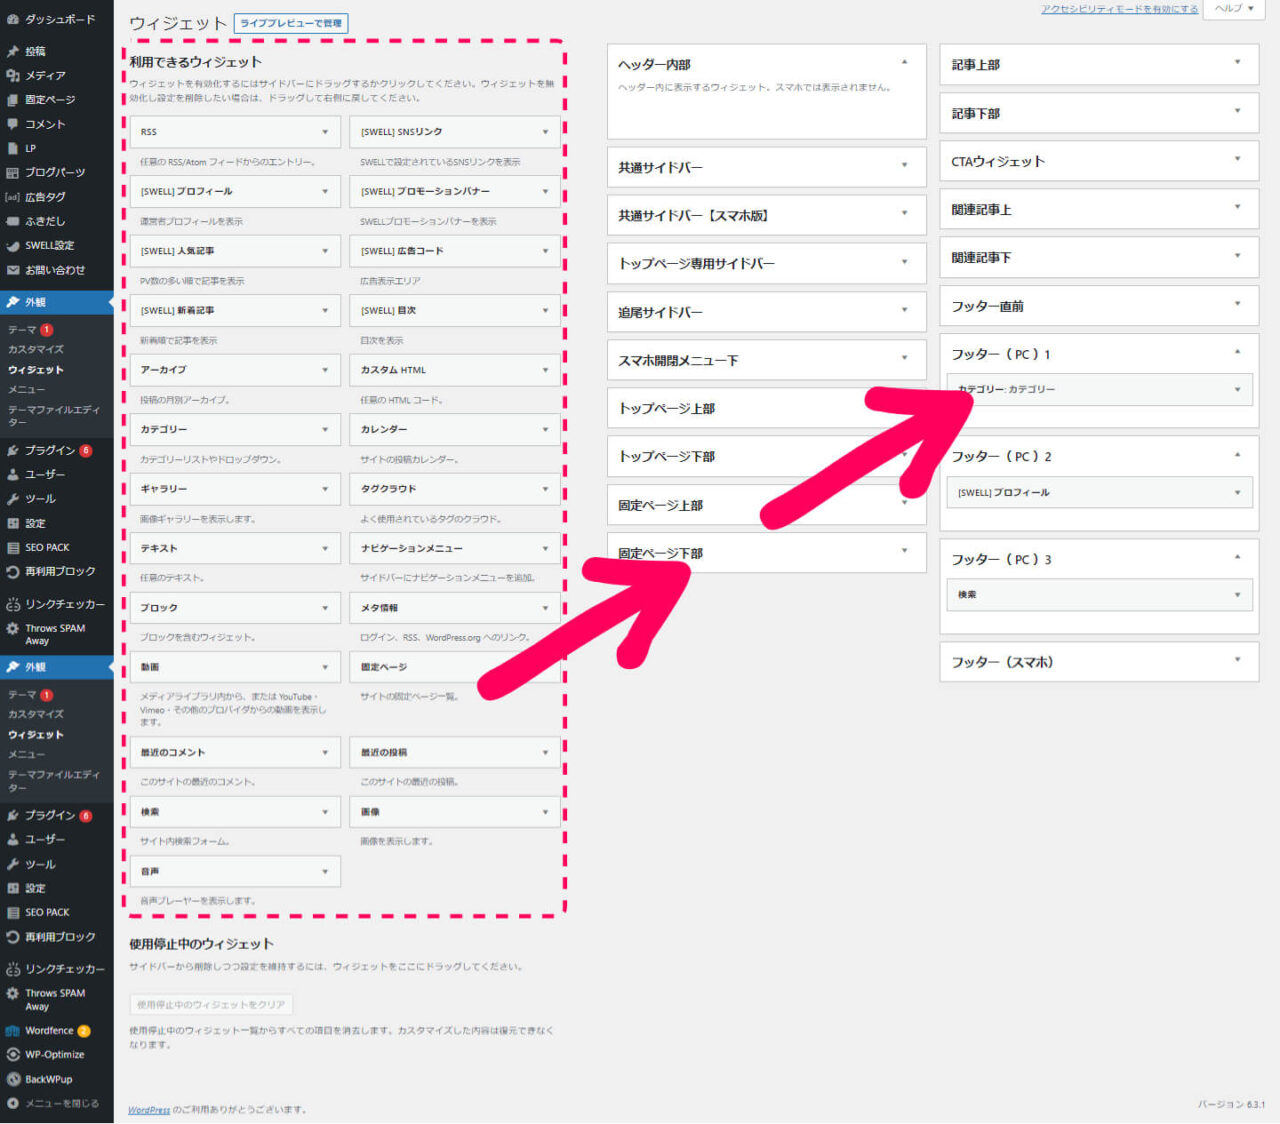Expand the 共通サイドバー【スマホ版】 widget area

(905, 213)
